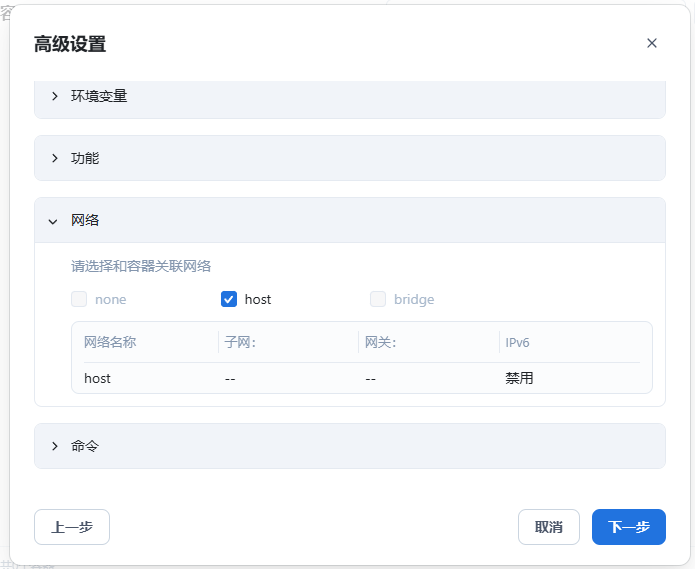Click the chevron arrow beside 功能
Image resolution: width=695 pixels, height=569 pixels.
click(x=54, y=158)
